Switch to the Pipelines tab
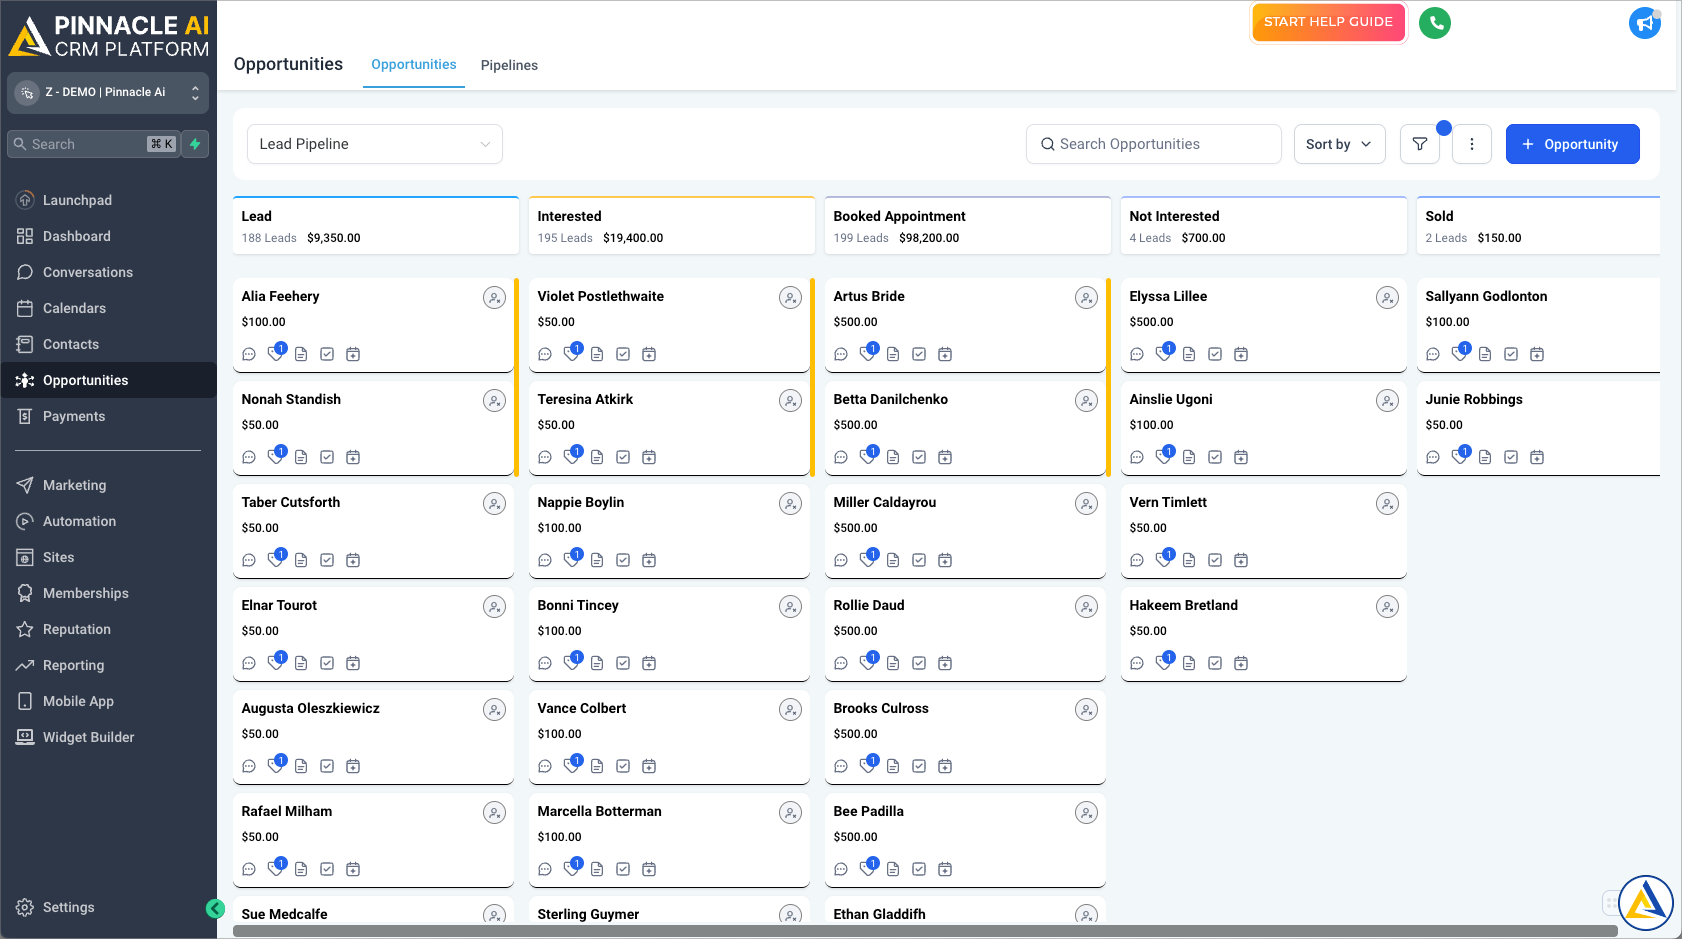Screen dimensions: 1682x939 tap(509, 65)
